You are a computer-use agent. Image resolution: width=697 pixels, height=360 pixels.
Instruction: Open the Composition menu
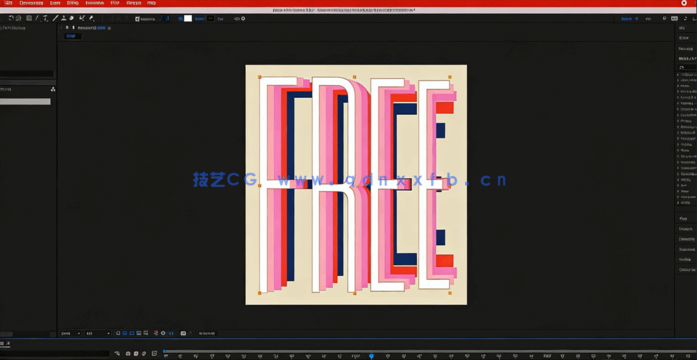click(x=31, y=3)
